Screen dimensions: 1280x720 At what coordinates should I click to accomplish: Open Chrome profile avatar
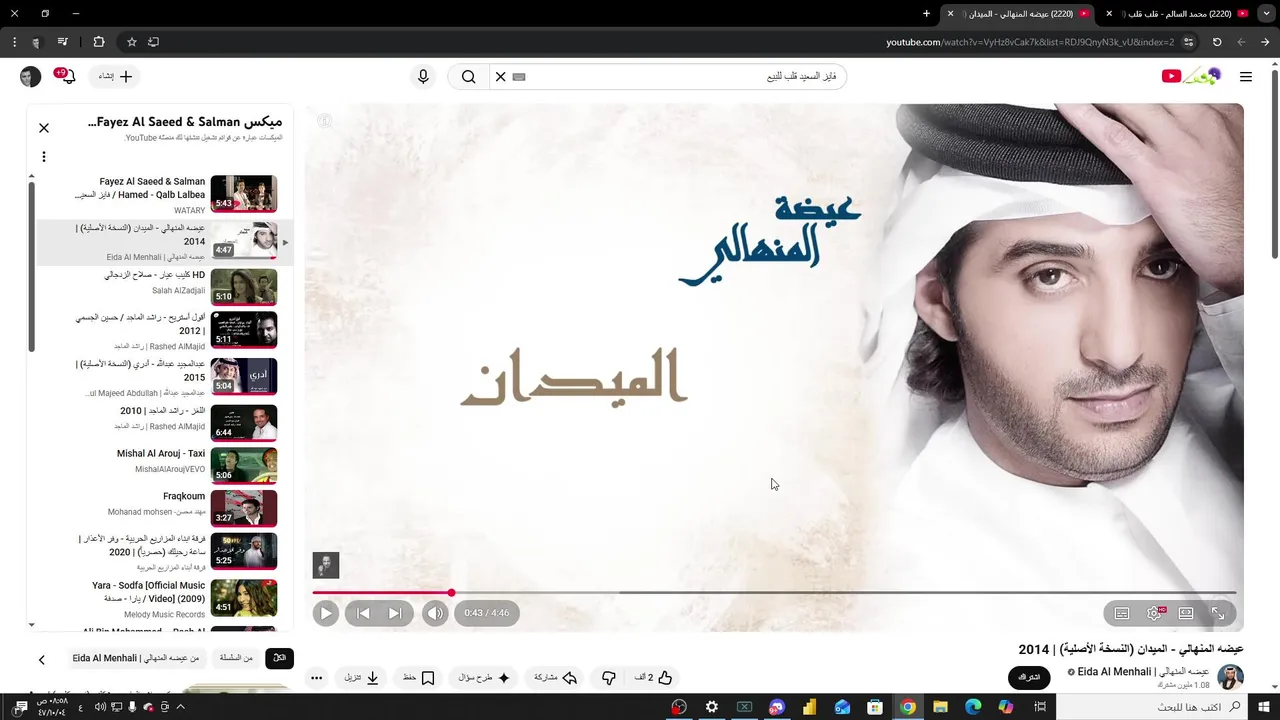click(x=36, y=42)
